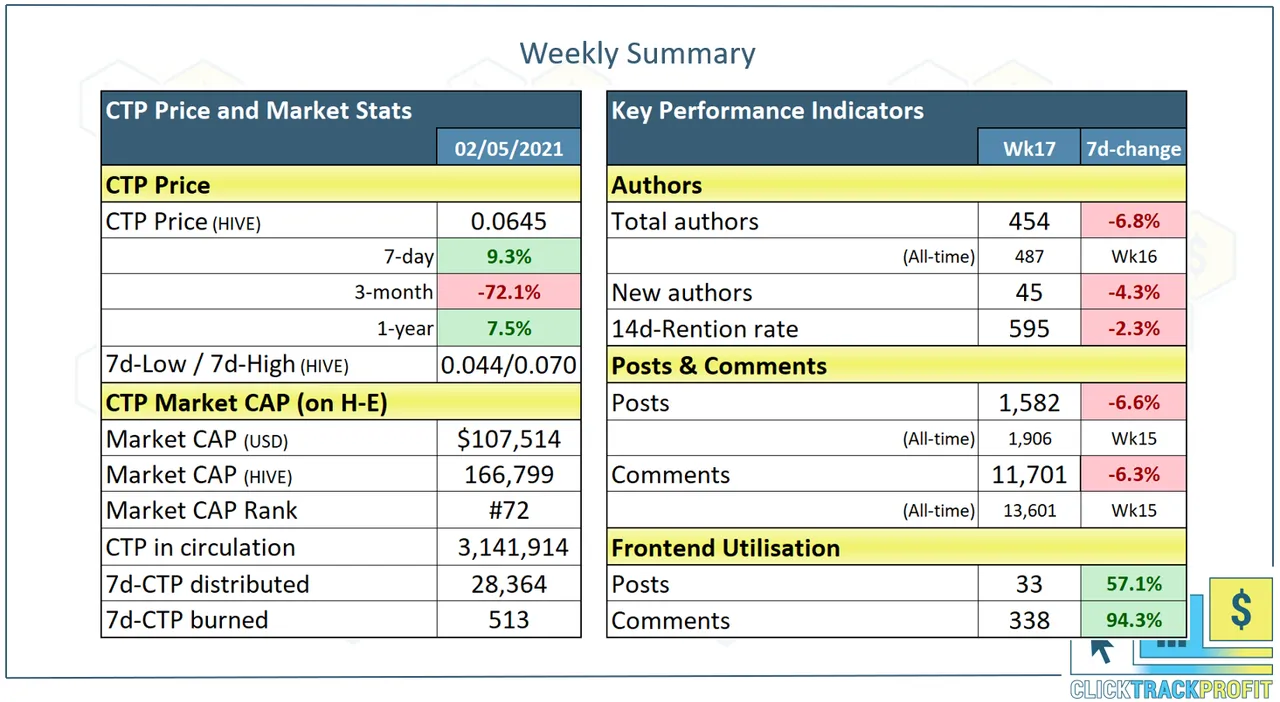Select the 454 total authors value
The image size is (1280, 702).
(1029, 221)
